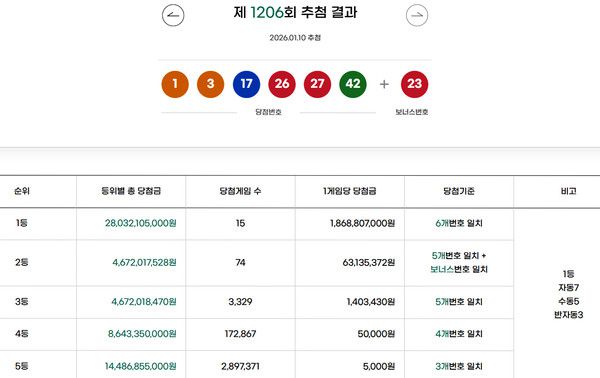
Task: Click the 자동7 remark text
Action: [x=568, y=287]
